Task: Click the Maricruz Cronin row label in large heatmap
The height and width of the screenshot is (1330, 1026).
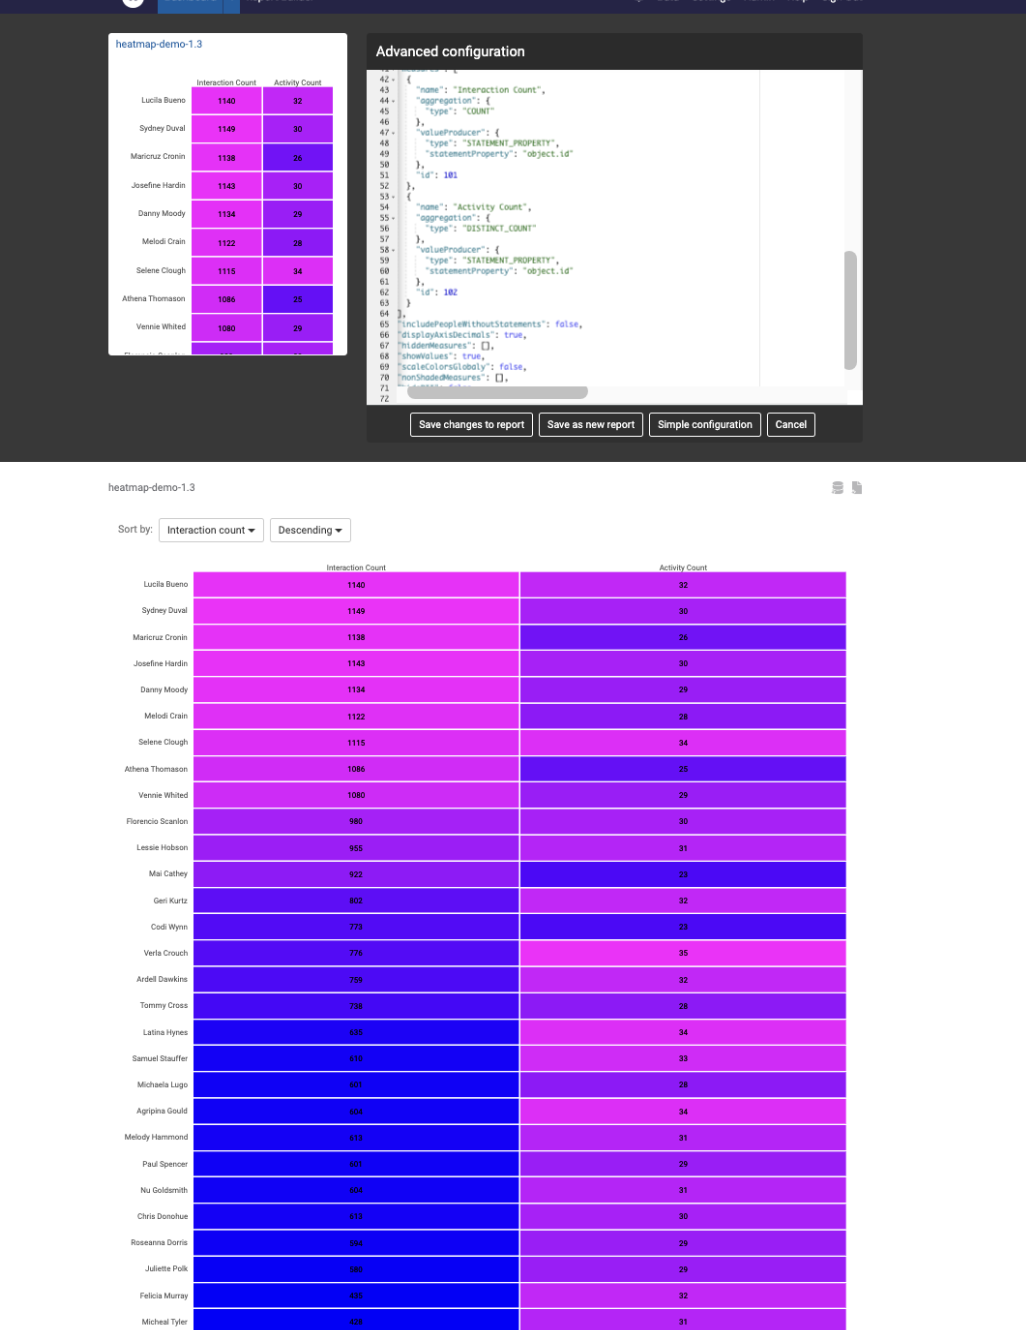Action: [160, 637]
